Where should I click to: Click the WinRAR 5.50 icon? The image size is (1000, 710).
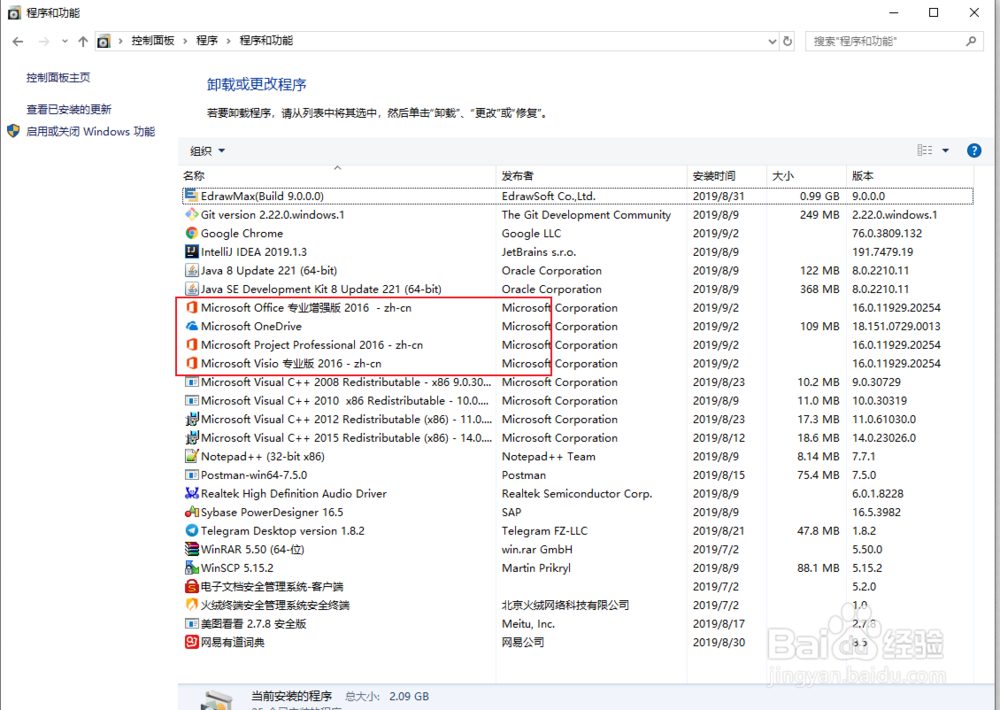[191, 549]
